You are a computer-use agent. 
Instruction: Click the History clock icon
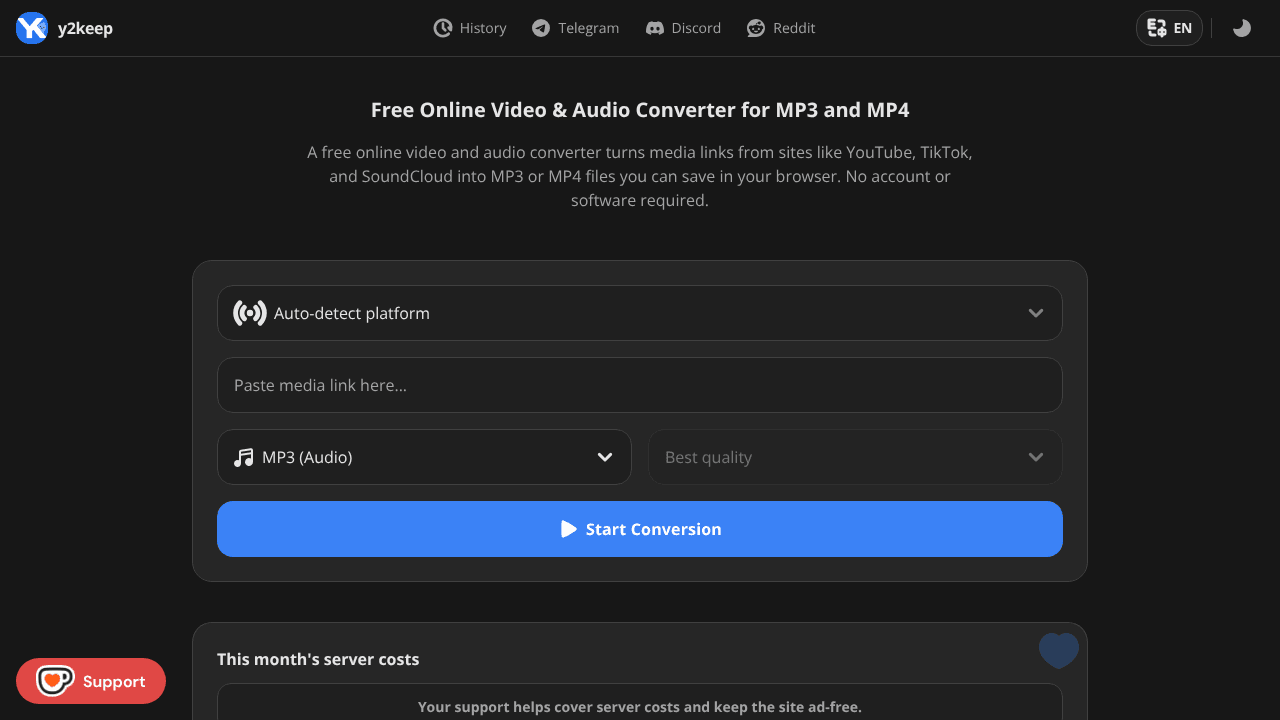[x=443, y=28]
